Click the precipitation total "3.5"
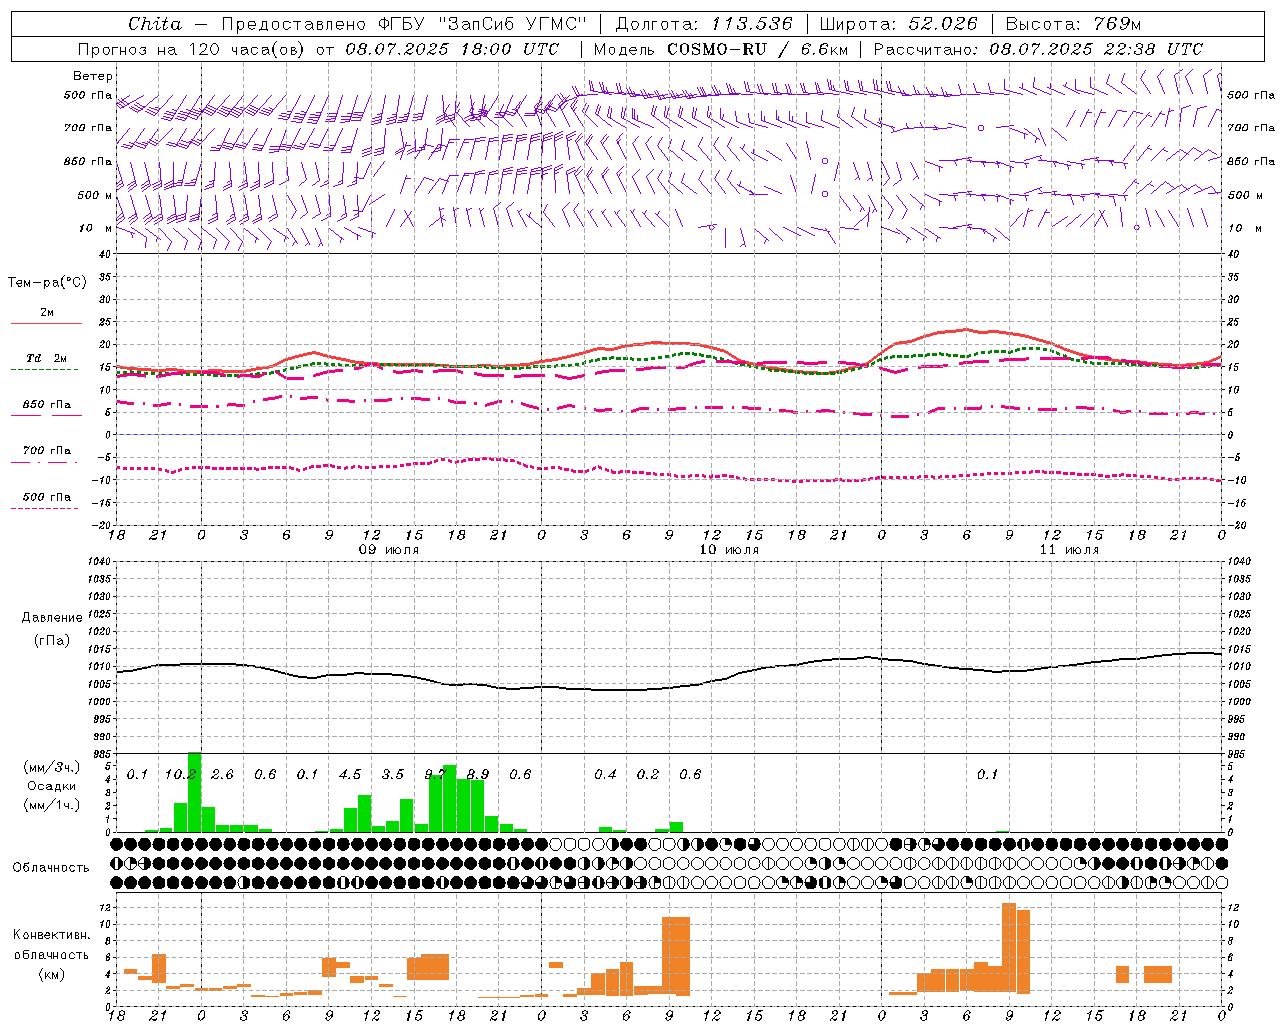Viewport: 1280px width, 1024px height. (393, 774)
